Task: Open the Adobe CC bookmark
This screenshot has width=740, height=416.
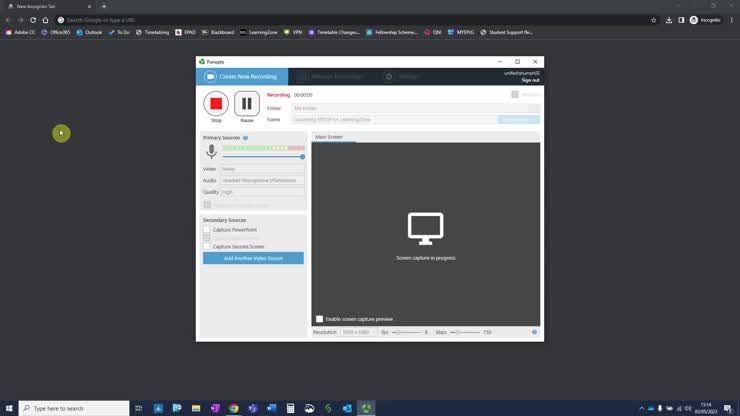Action: (20, 33)
